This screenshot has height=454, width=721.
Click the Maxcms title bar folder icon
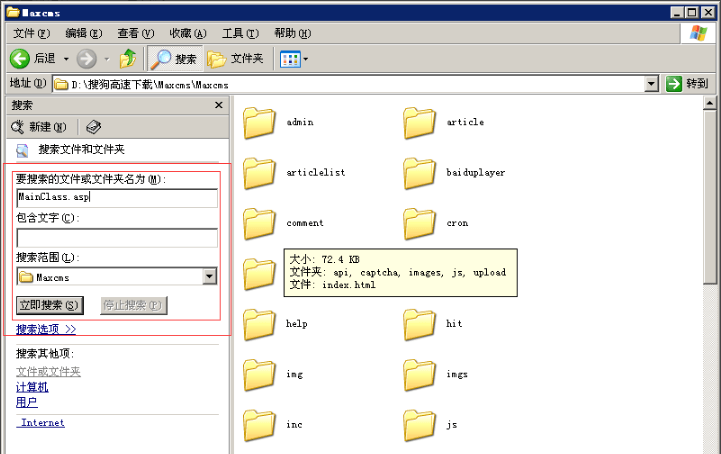click(x=13, y=12)
